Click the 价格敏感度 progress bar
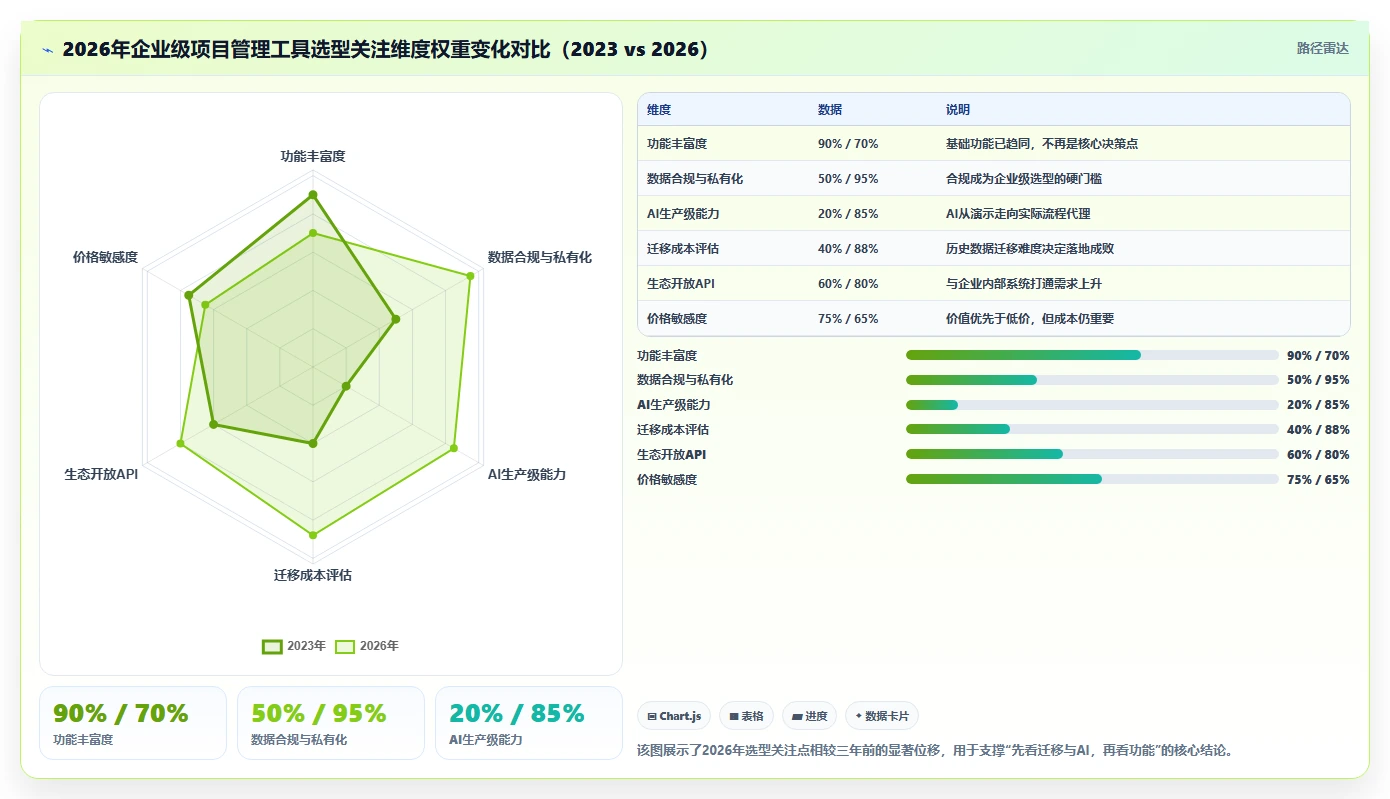Screen dimensions: 1390x799 1092,479
